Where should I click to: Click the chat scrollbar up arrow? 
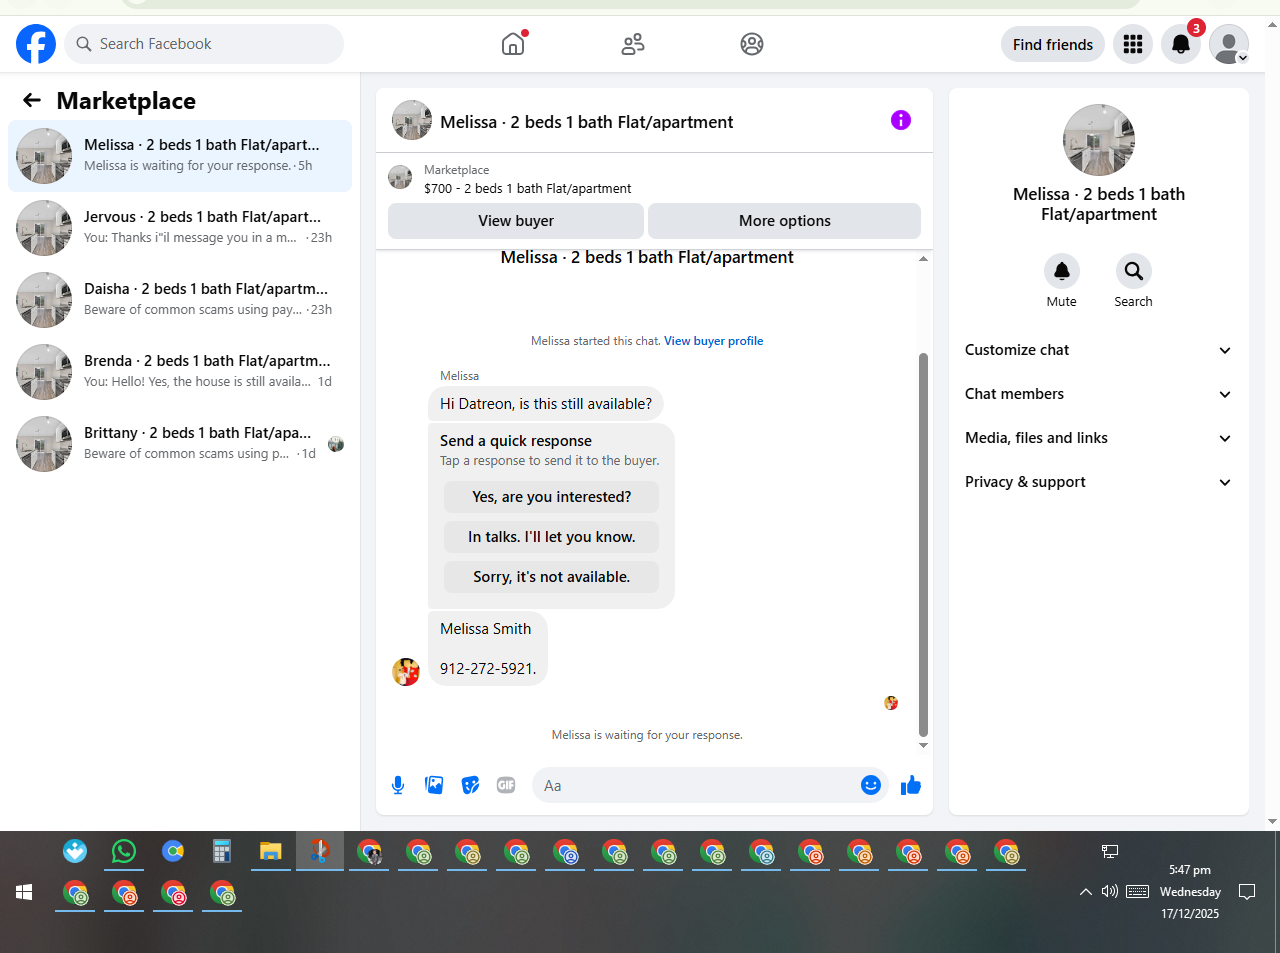923,259
